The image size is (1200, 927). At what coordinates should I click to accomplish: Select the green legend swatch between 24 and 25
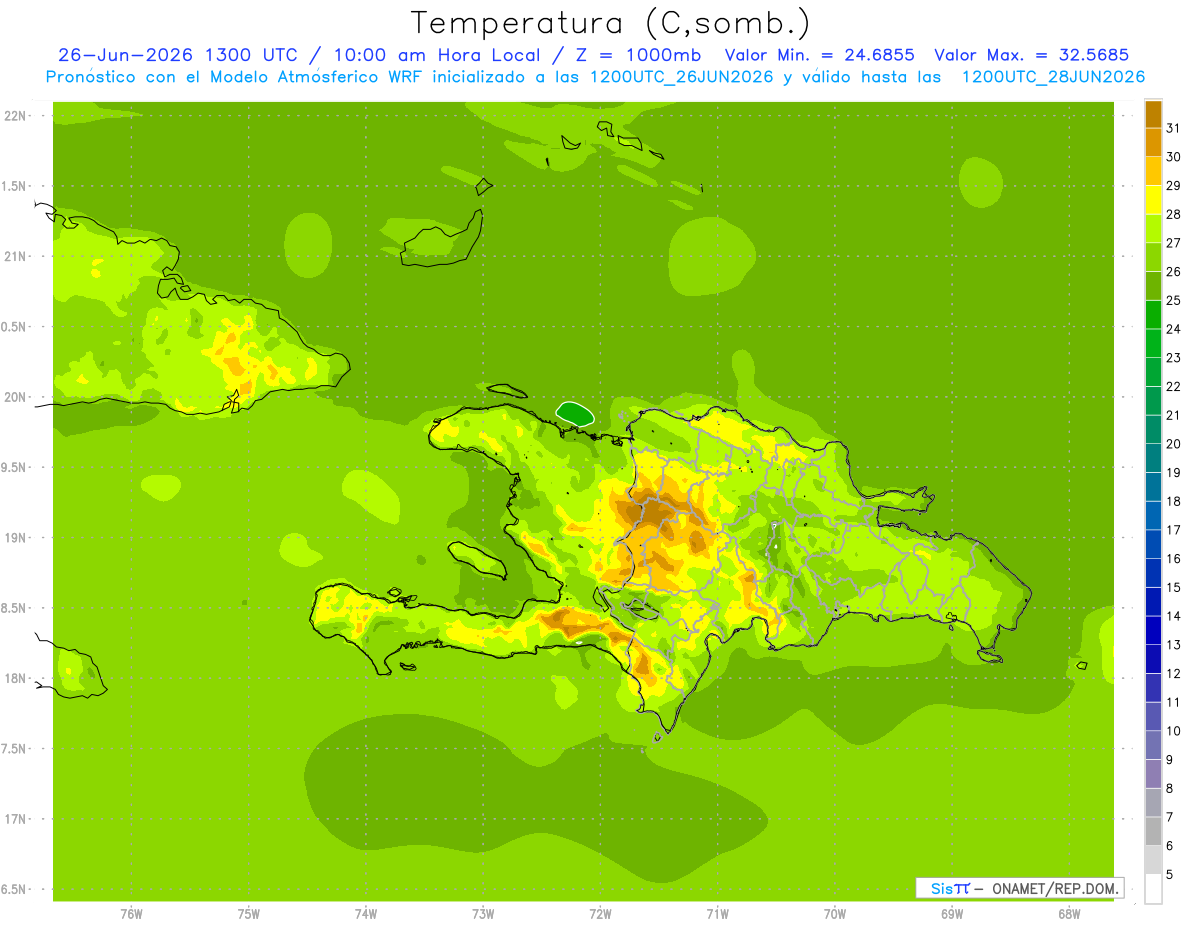[1153, 314]
